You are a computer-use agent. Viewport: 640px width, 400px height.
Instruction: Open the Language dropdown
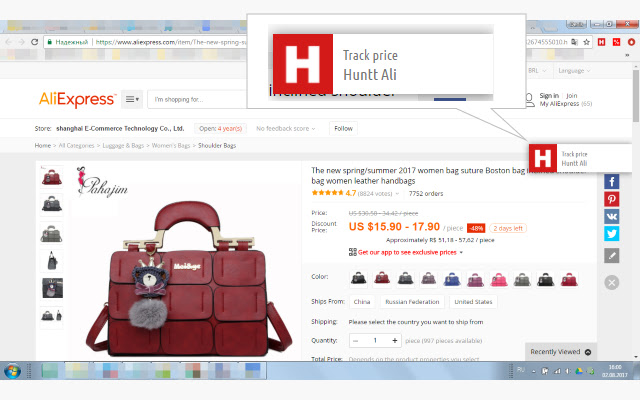(574, 71)
